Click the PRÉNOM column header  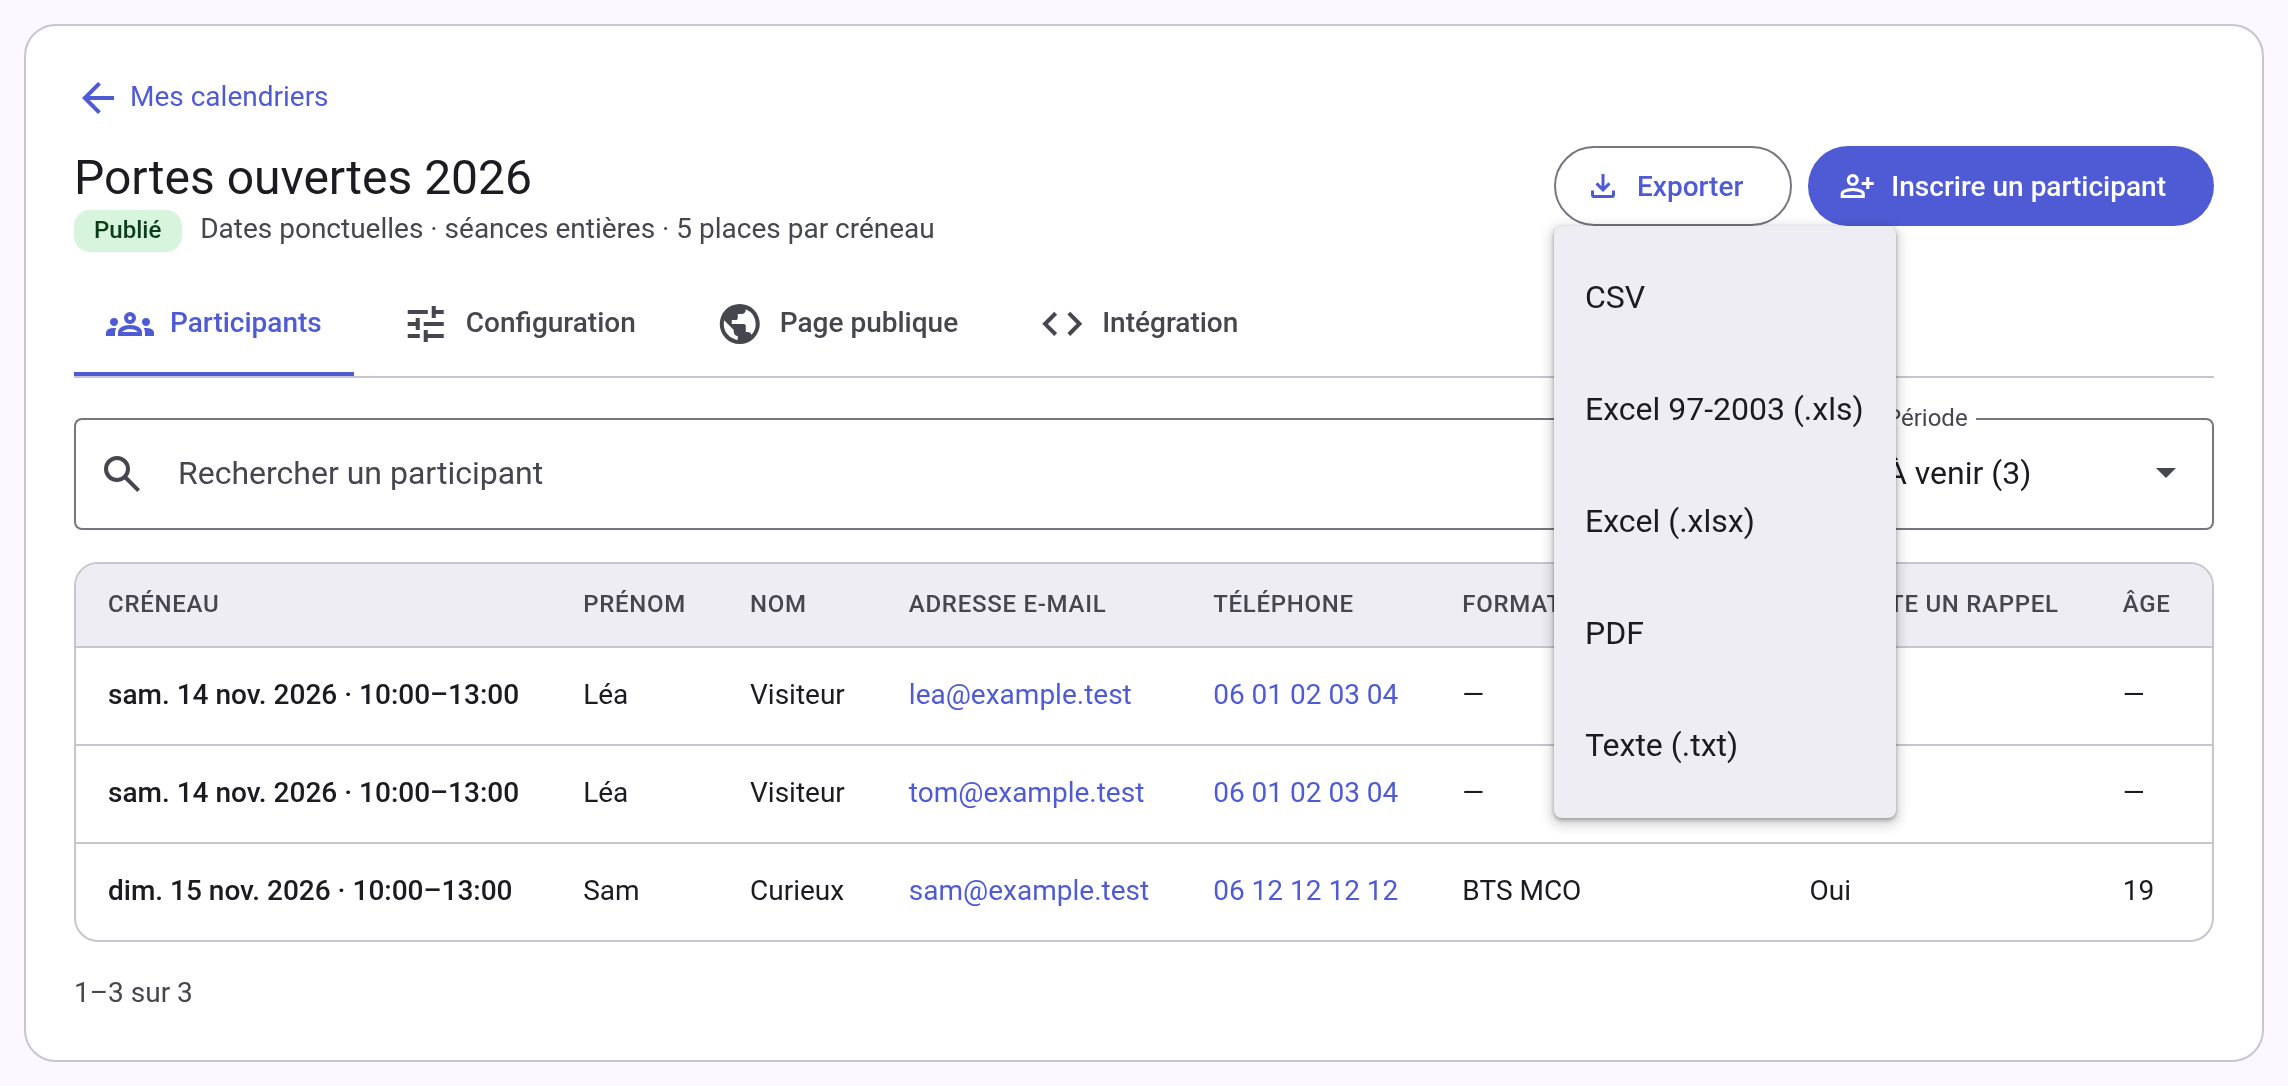coord(634,604)
